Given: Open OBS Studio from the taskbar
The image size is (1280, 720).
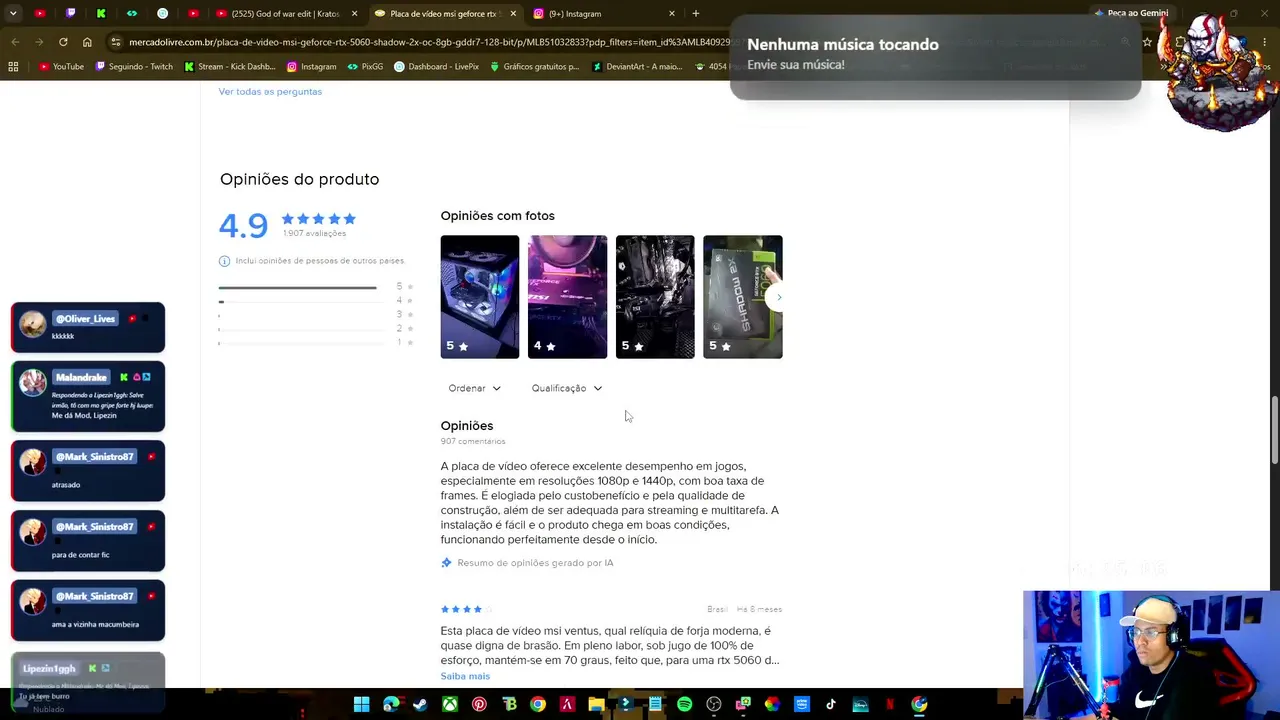Looking at the screenshot, I should click(x=713, y=704).
